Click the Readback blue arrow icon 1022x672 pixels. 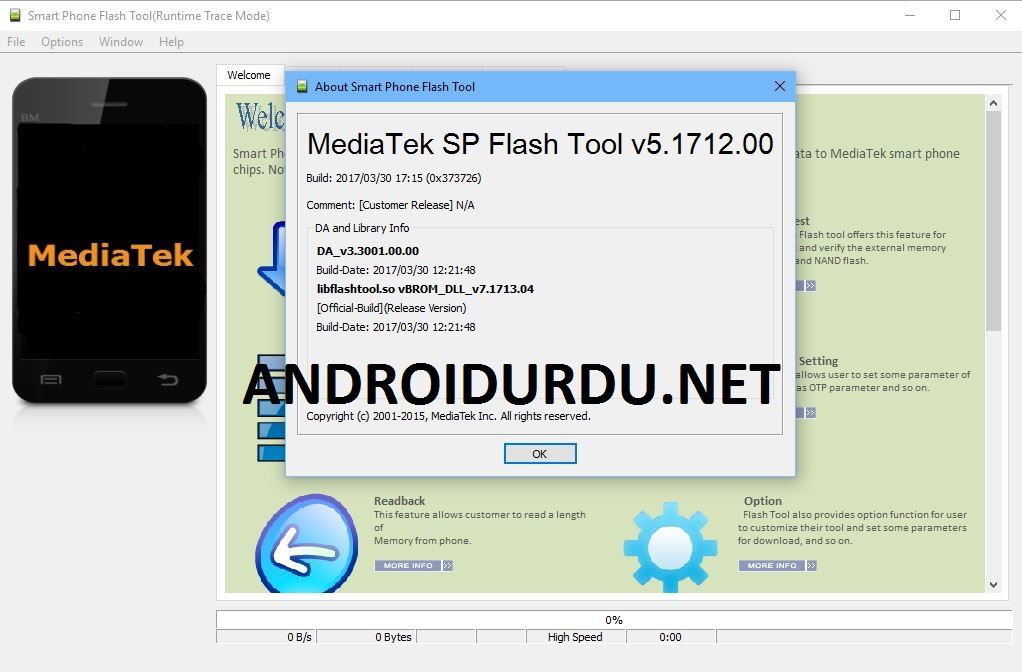pyautogui.click(x=306, y=544)
